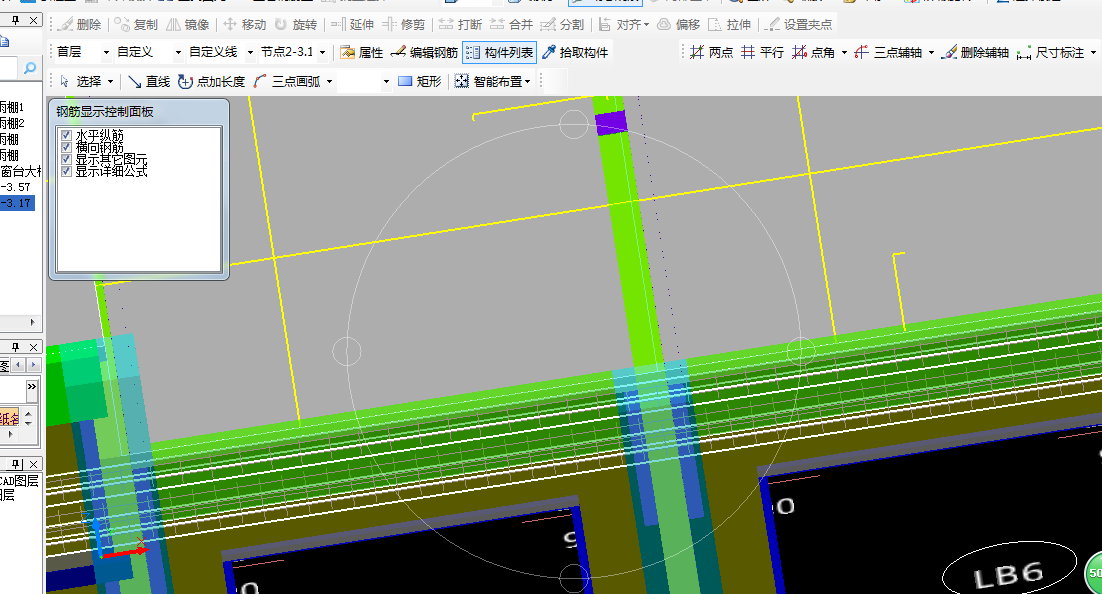Select the 点加长度 tool
This screenshot has height=594, width=1102.
pos(212,82)
